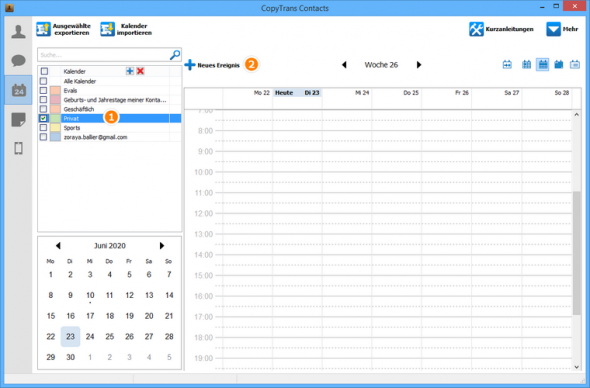
Task: Toggle the Kalender header checkbox
Action: click(44, 71)
